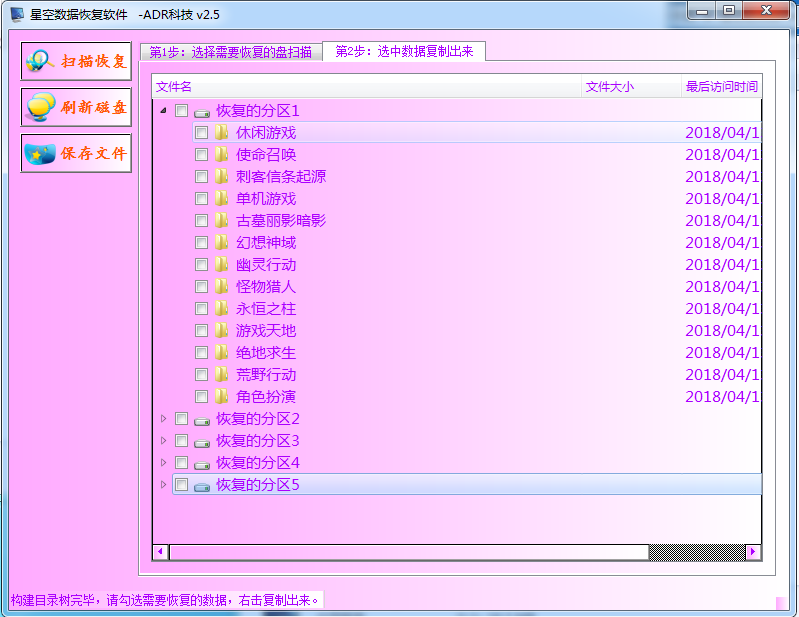Expand the 恢复的分区4 tree node
This screenshot has height=617, width=799.
(x=164, y=462)
